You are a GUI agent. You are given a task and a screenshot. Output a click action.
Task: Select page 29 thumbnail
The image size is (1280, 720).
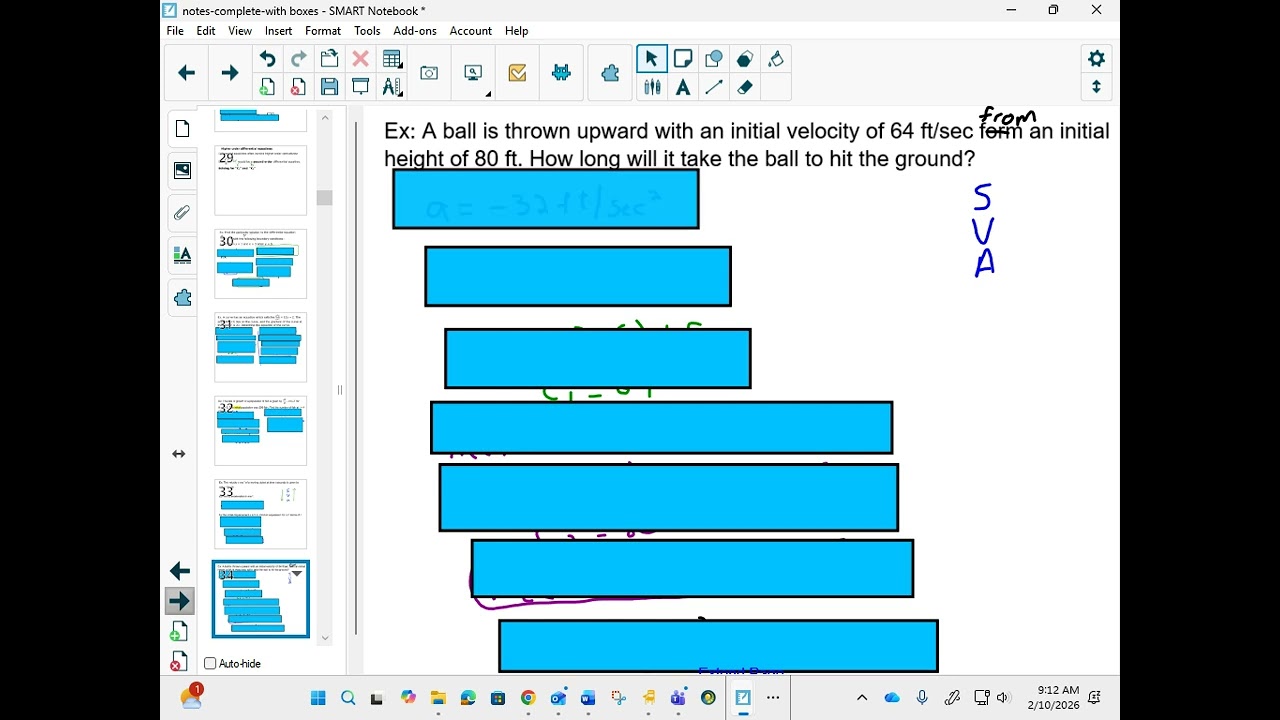coord(261,180)
